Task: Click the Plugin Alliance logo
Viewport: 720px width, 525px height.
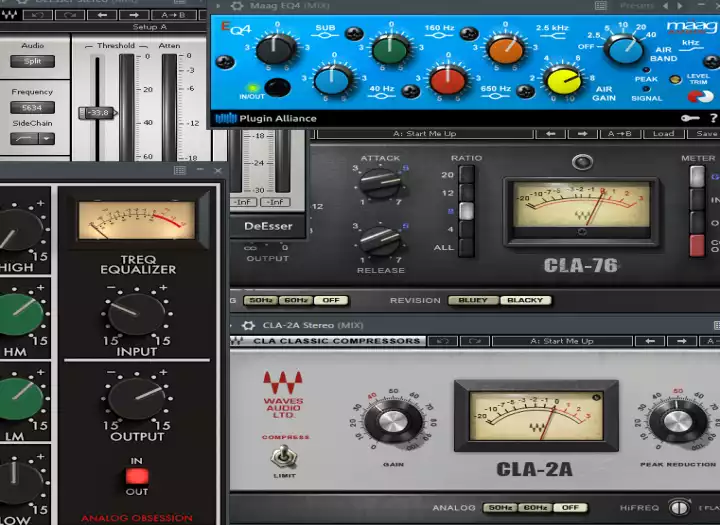Action: pos(266,119)
